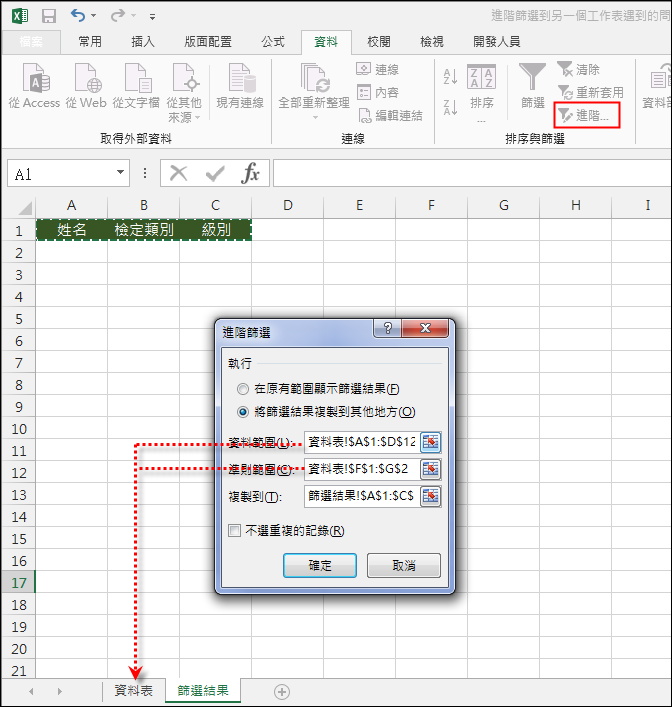Screen dimensions: 672x707
Task: Switch to the 校閱 tab
Action: [379, 42]
